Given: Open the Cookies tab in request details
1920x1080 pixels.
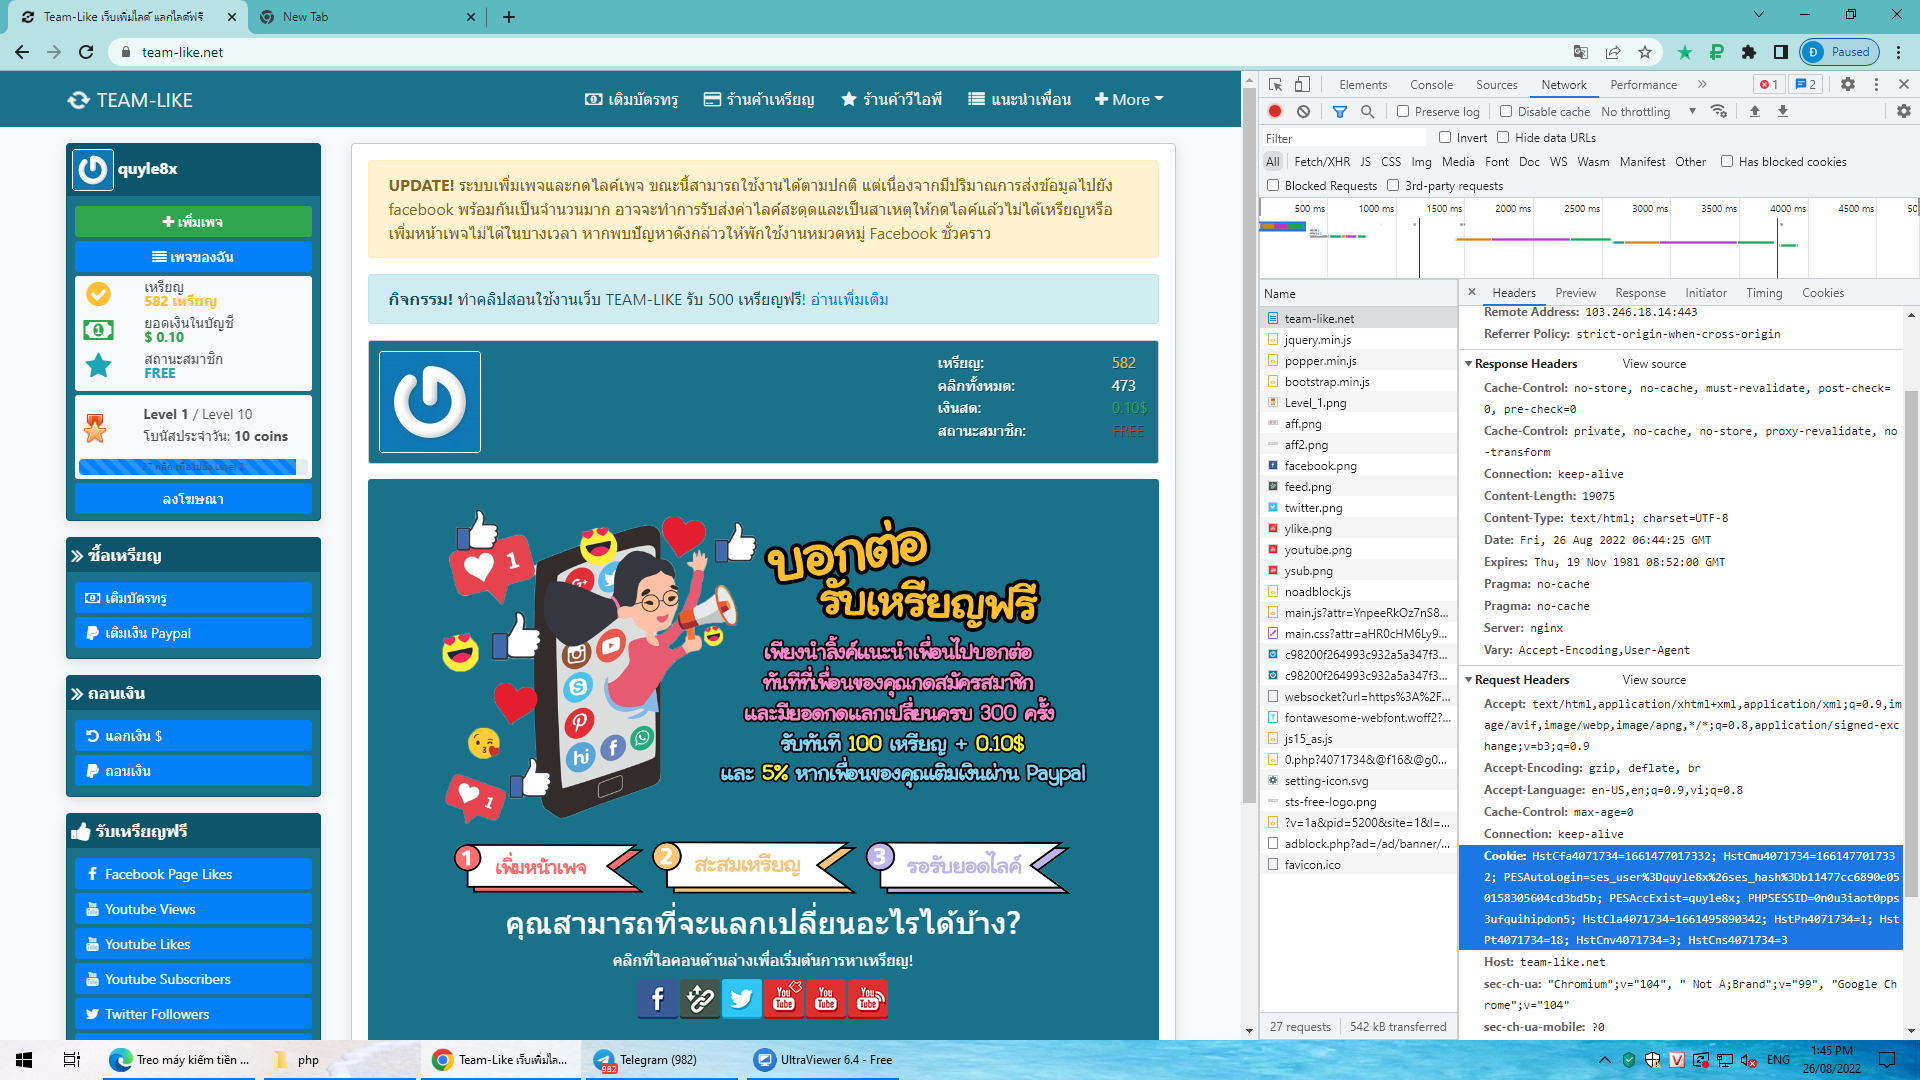Looking at the screenshot, I should coord(1823,293).
